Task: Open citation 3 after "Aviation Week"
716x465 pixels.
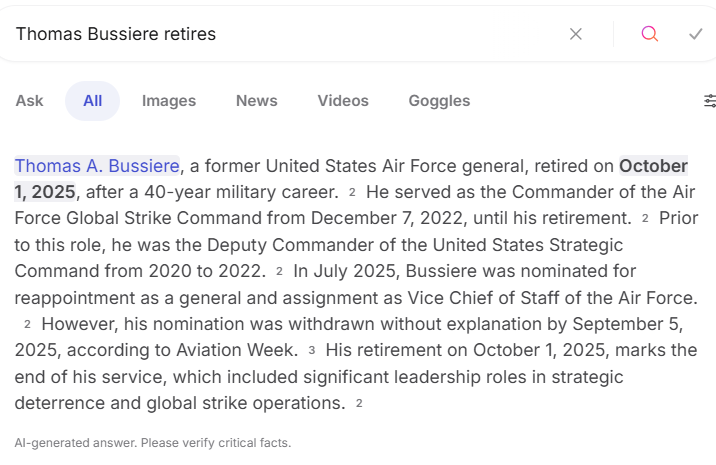Action: point(311,351)
